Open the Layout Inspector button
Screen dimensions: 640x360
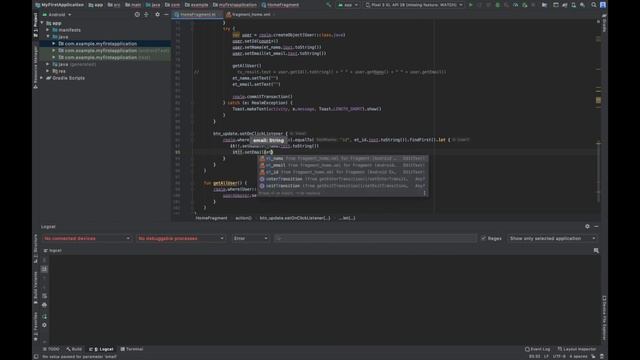[x=576, y=349]
